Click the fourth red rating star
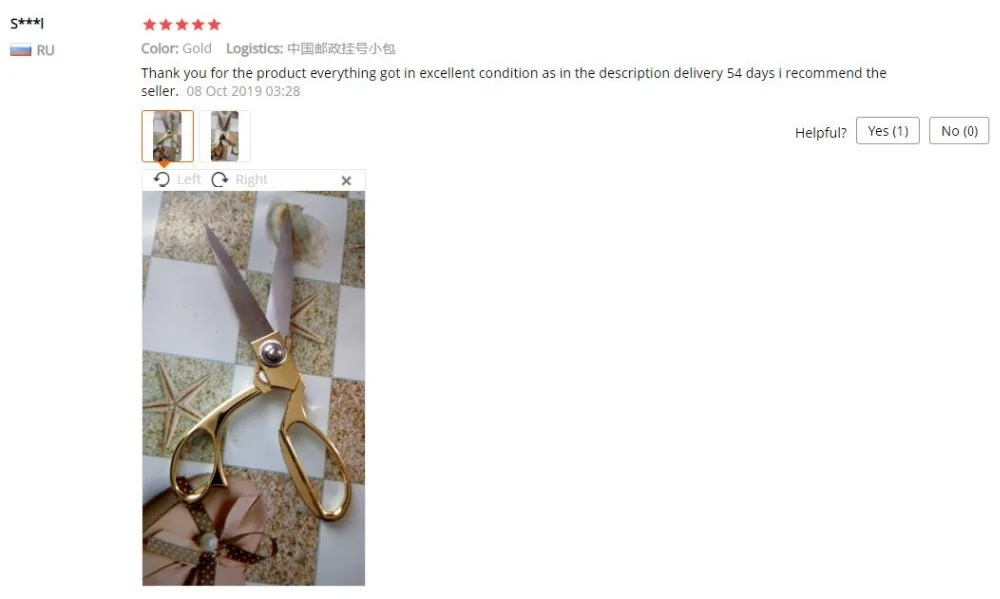The width and height of the screenshot is (1000, 599). (x=198, y=24)
